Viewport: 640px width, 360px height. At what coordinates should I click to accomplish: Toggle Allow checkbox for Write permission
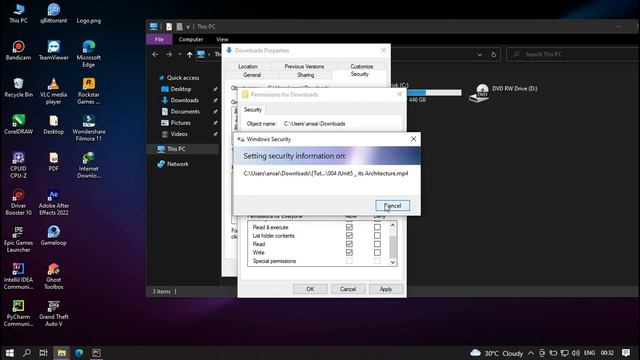click(x=349, y=253)
